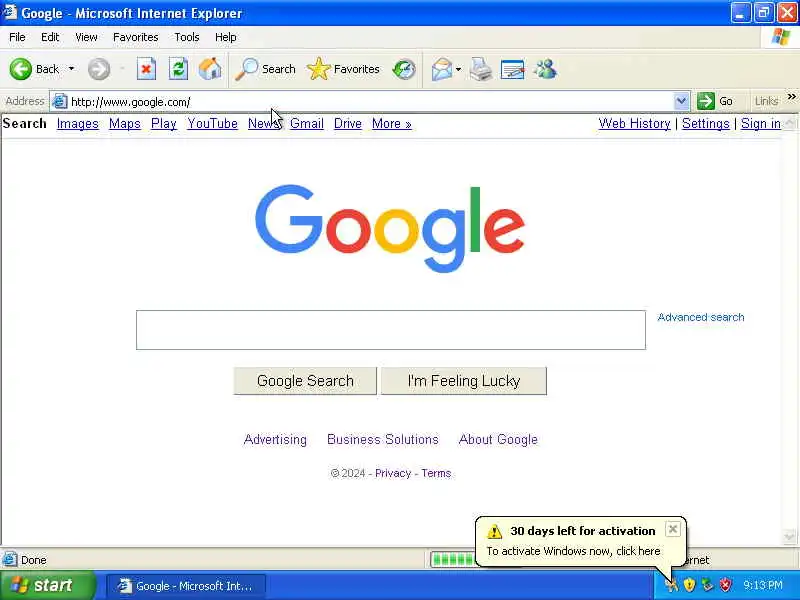Open the Gmail link
The height and width of the screenshot is (600, 800).
[307, 123]
